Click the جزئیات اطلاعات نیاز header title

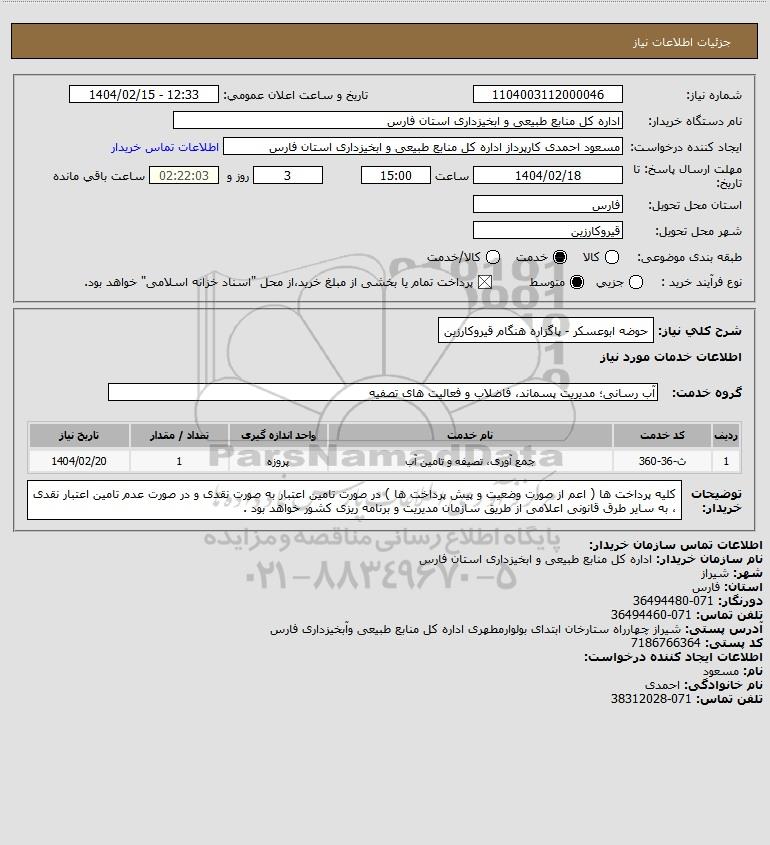tap(681, 42)
